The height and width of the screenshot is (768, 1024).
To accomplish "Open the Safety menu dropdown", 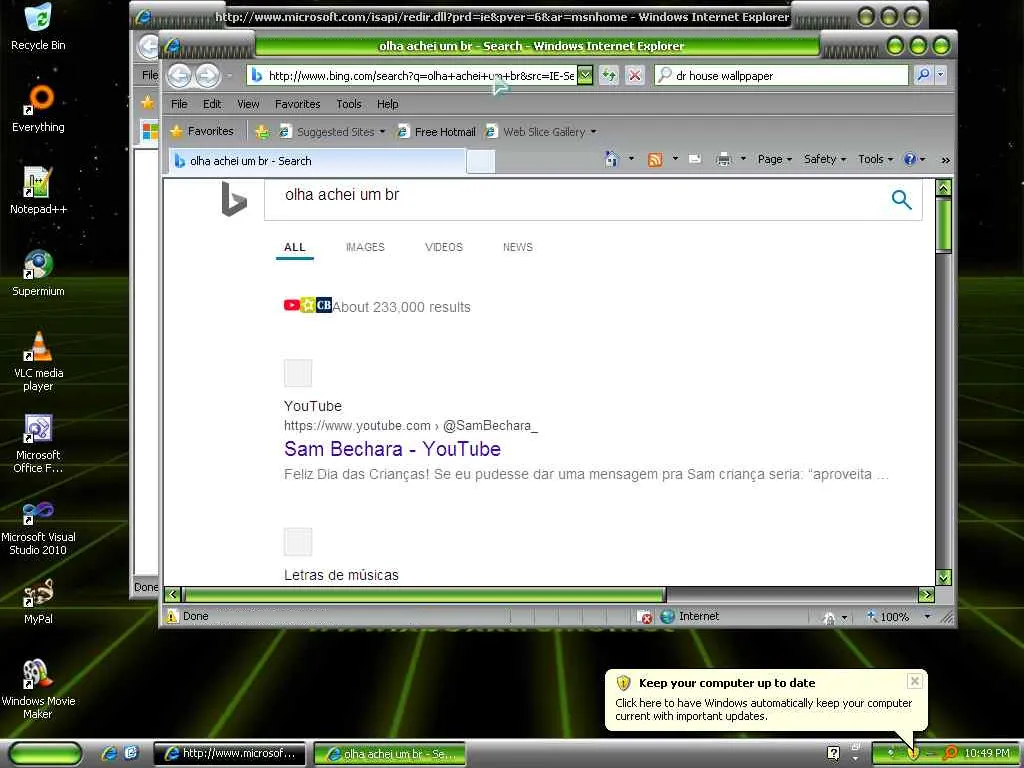I will click(x=825, y=159).
